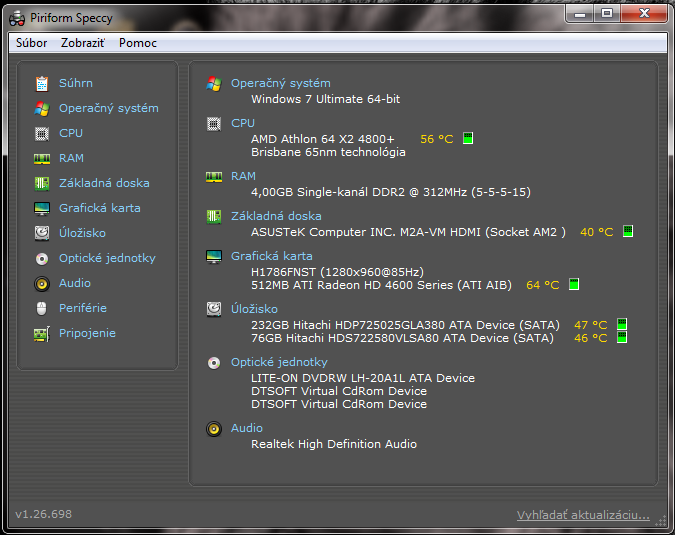Open the Zobraziť menu
This screenshot has width=675, height=535.
83,43
